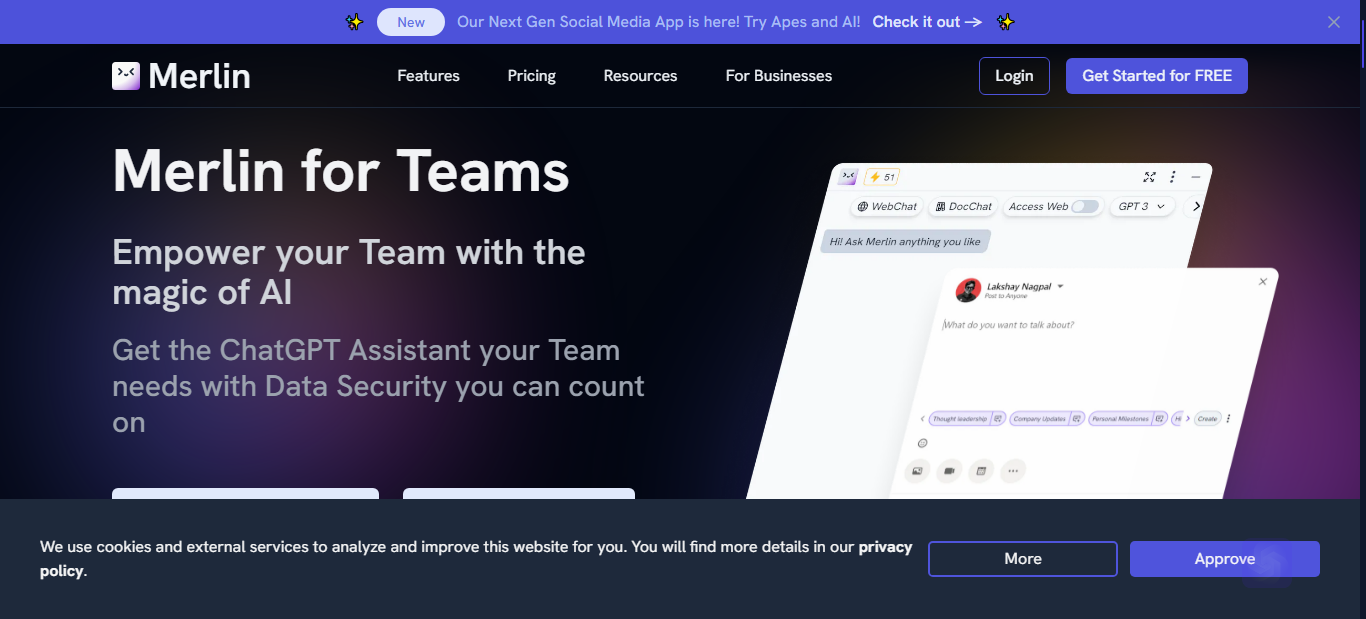Image resolution: width=1366 pixels, height=619 pixels.
Task: Click the Create button in the composer
Action: pyautogui.click(x=1208, y=419)
